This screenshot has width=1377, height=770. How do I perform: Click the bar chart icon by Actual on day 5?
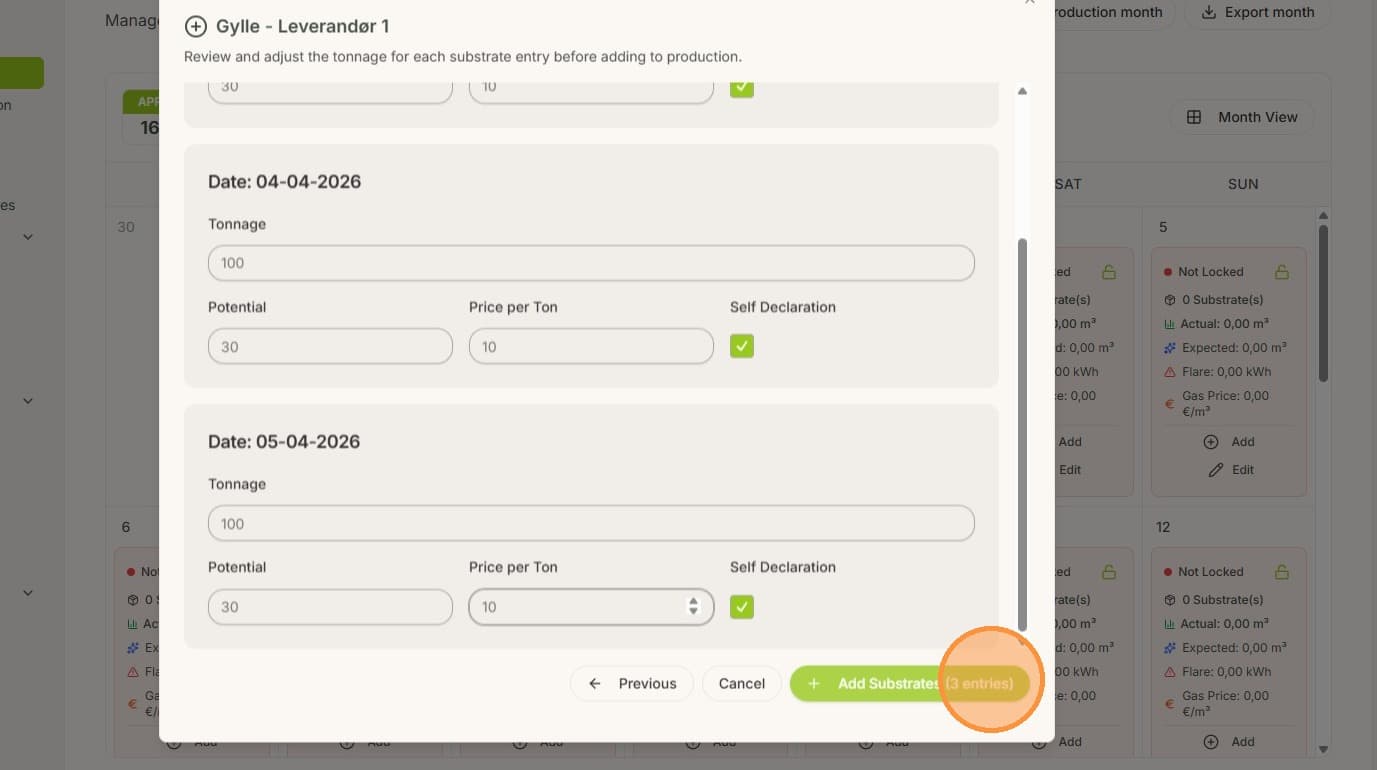(1169, 324)
